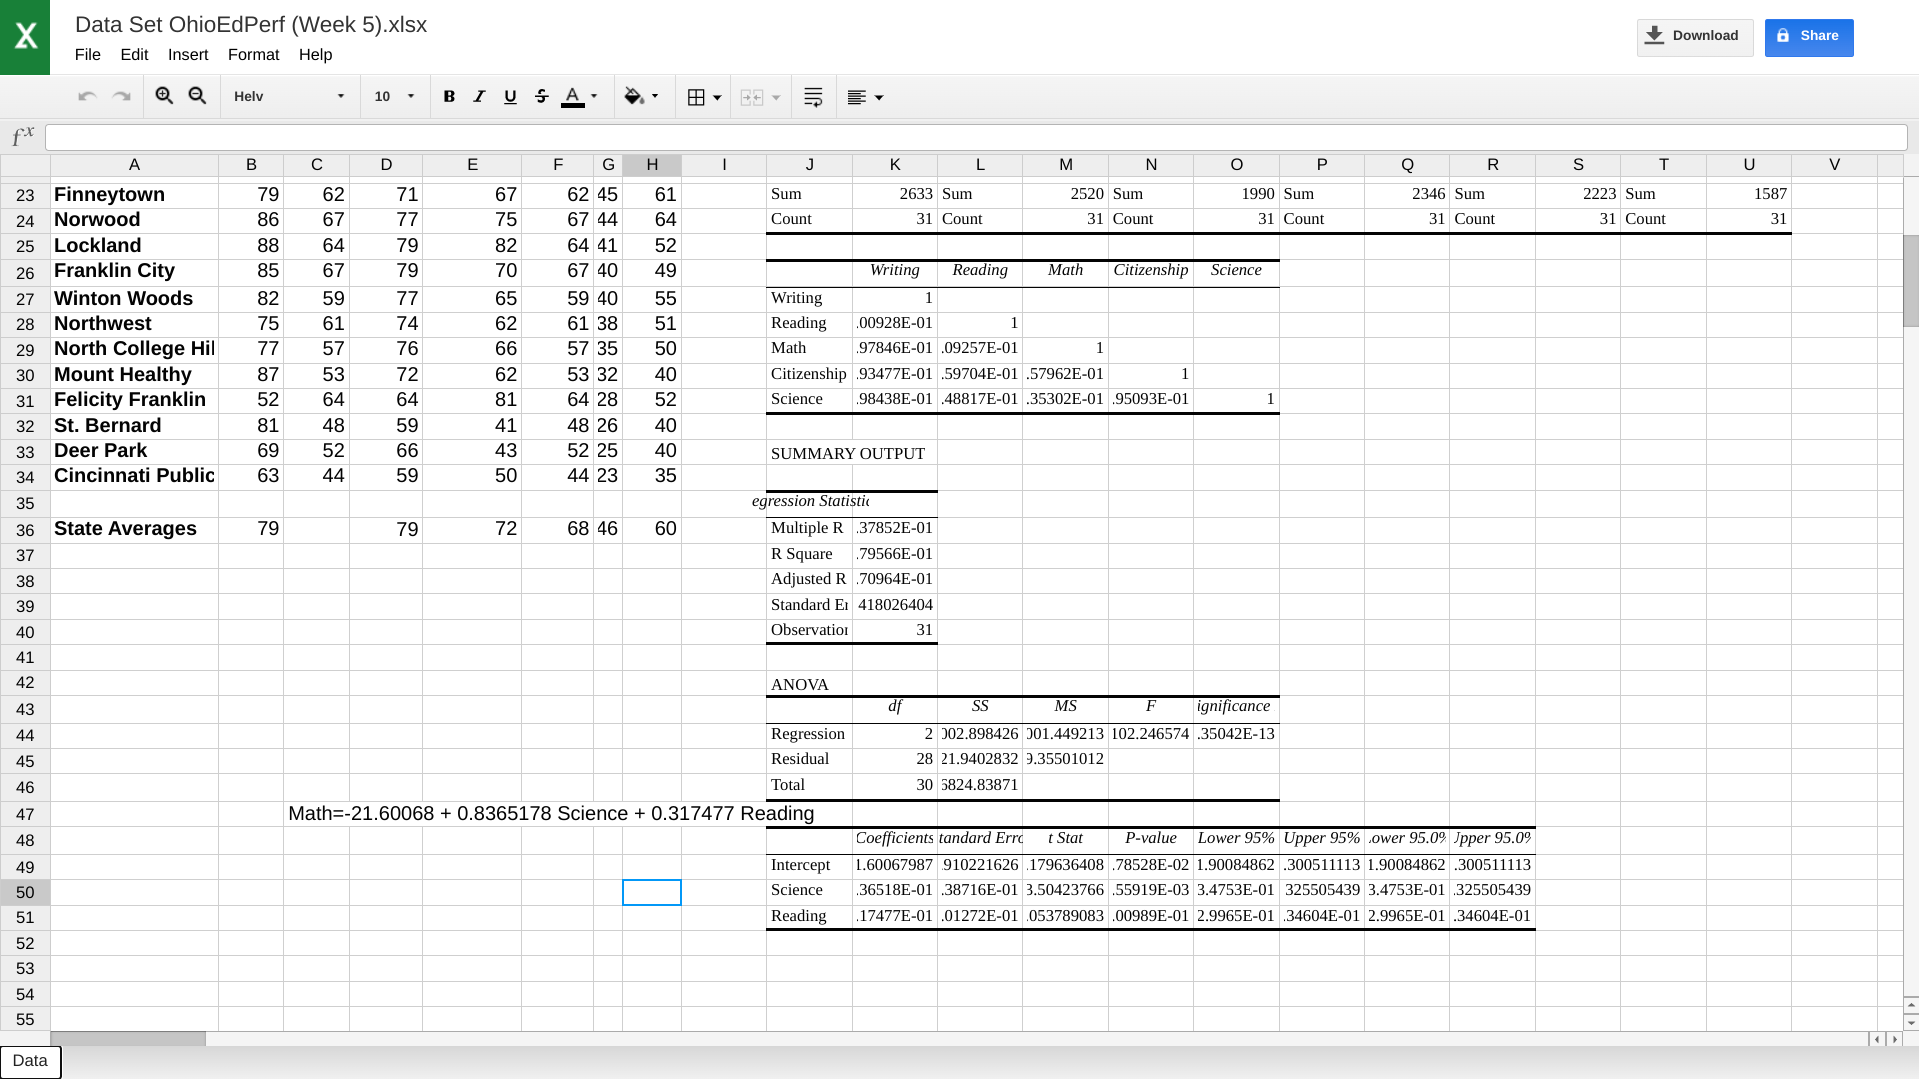This screenshot has width=1919, height=1079.
Task: Apply the fill color bucket
Action: [634, 97]
